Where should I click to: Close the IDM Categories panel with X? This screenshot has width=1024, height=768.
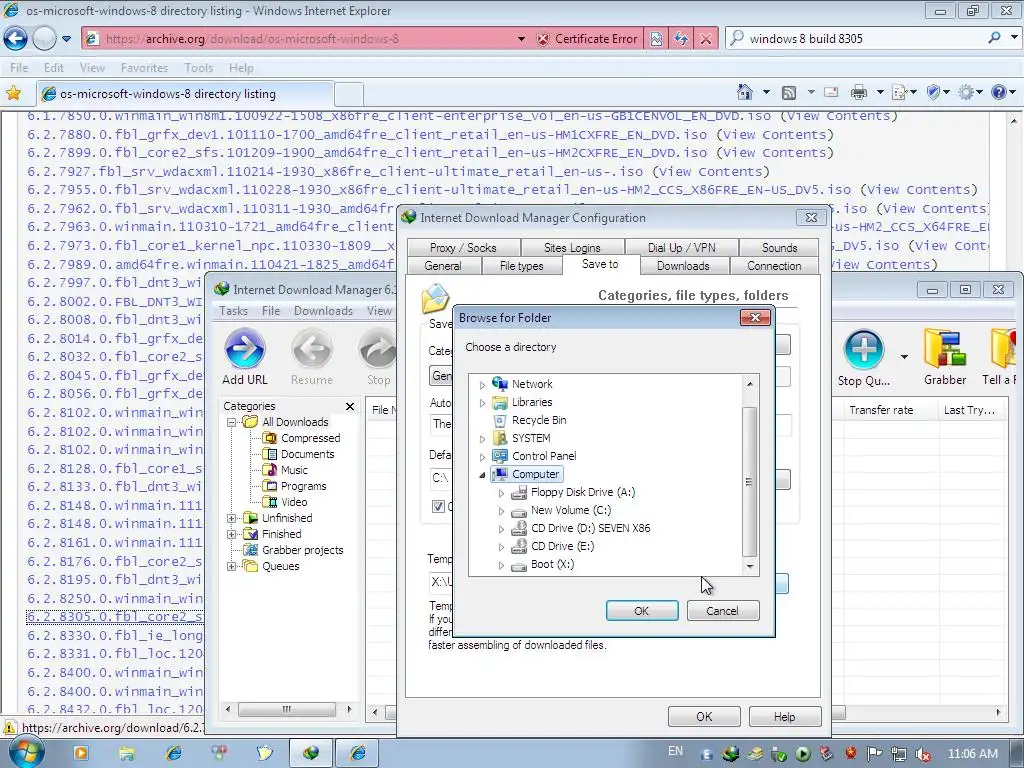350,406
